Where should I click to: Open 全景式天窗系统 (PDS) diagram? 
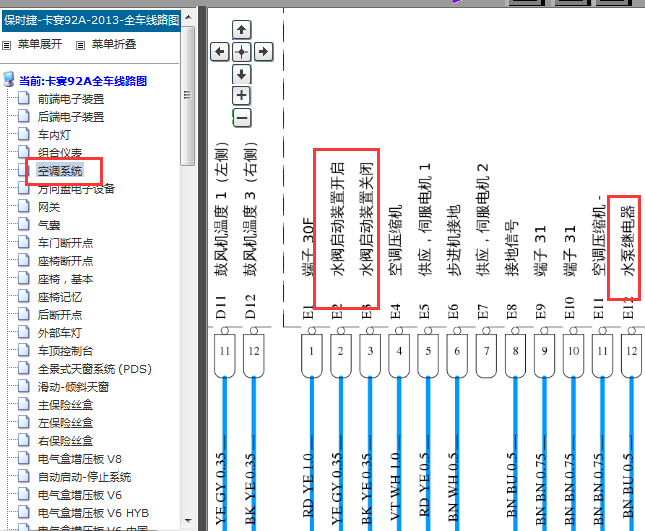click(x=95, y=369)
